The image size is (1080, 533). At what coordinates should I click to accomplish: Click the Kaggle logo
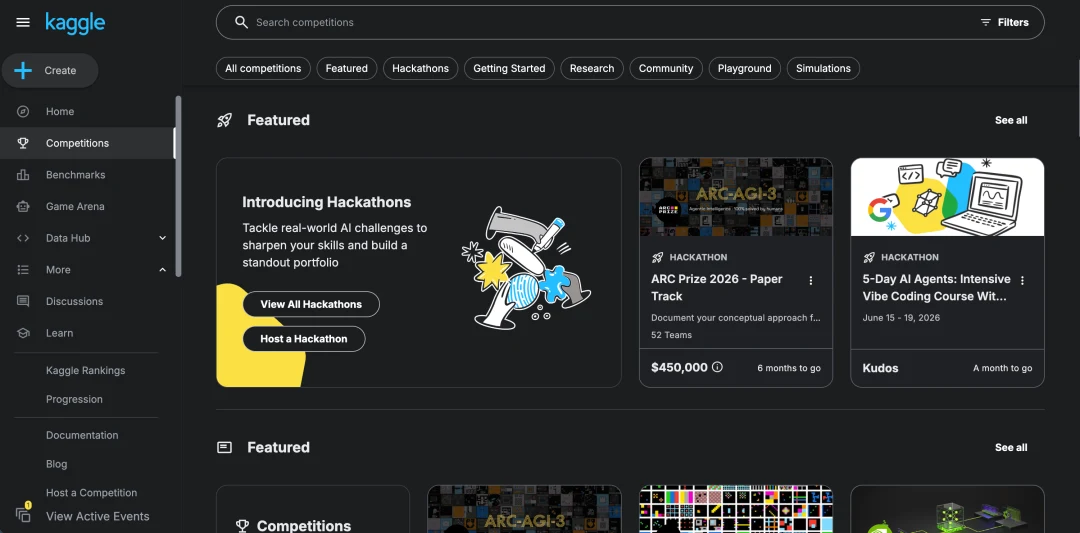[x=75, y=22]
